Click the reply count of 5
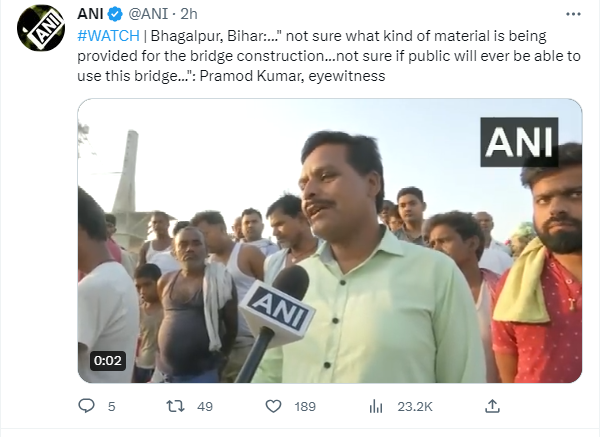The width and height of the screenshot is (607, 437). coord(111,407)
